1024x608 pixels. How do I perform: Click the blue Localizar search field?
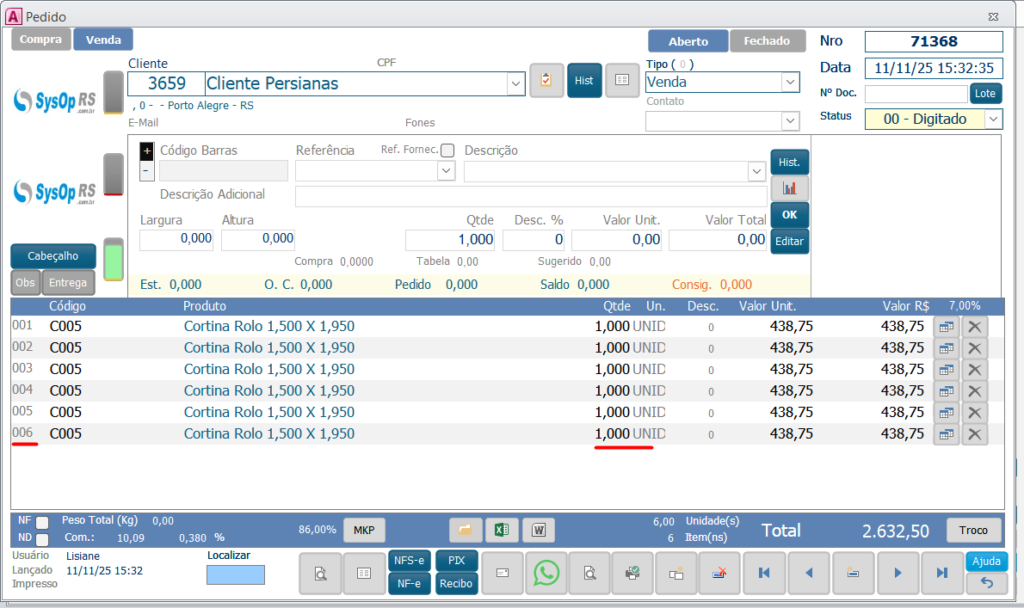click(236, 574)
